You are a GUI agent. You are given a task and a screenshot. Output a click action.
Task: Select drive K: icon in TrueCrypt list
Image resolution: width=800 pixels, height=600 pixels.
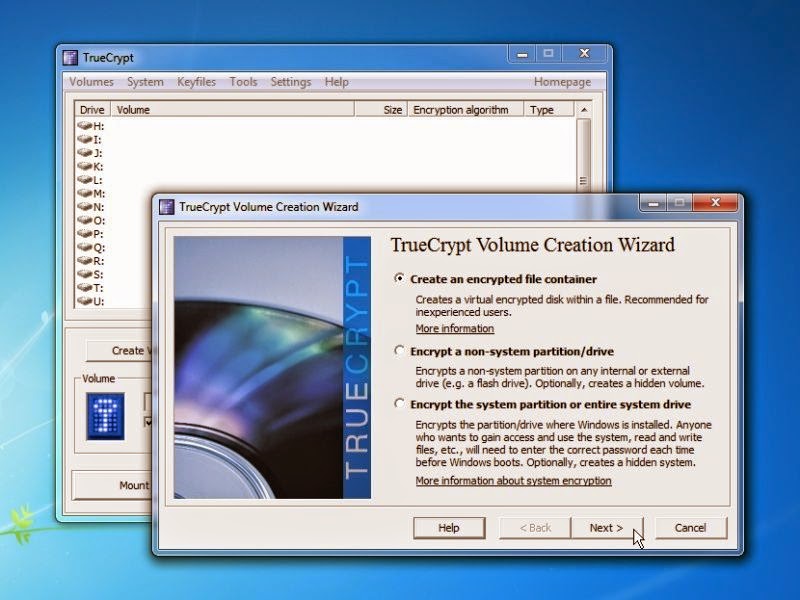(x=85, y=166)
